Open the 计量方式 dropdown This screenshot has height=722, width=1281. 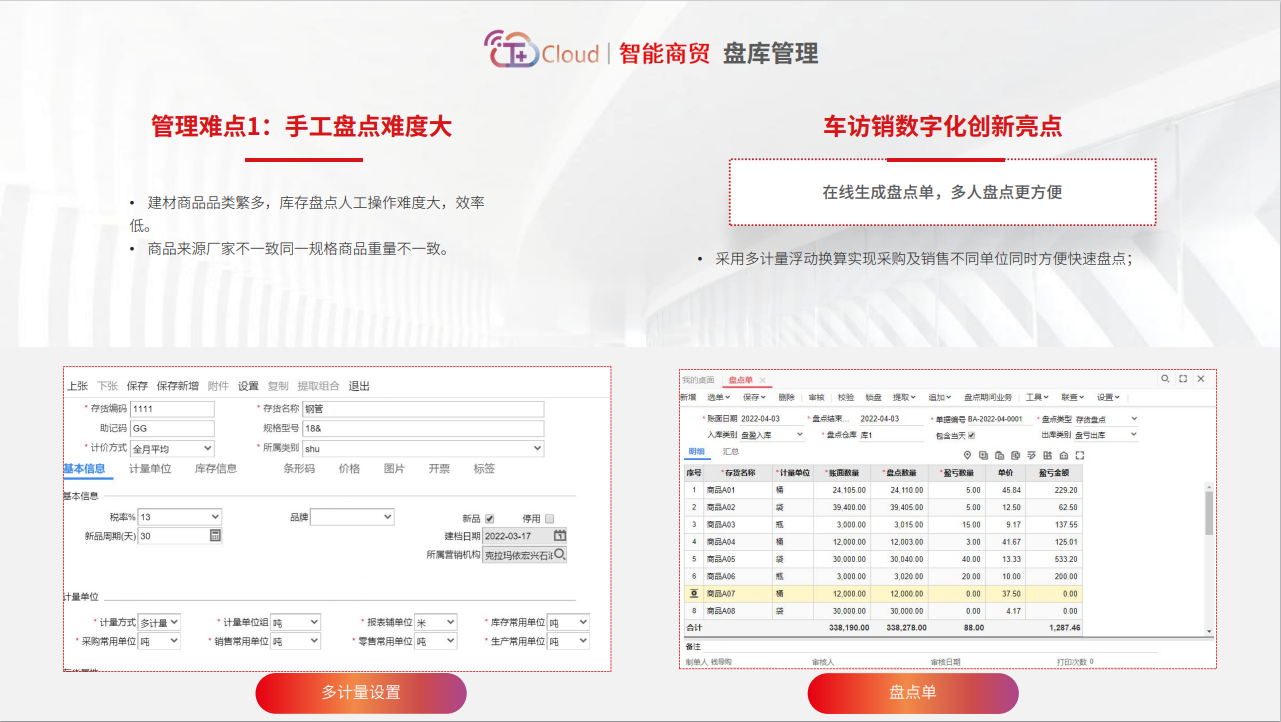pos(159,622)
